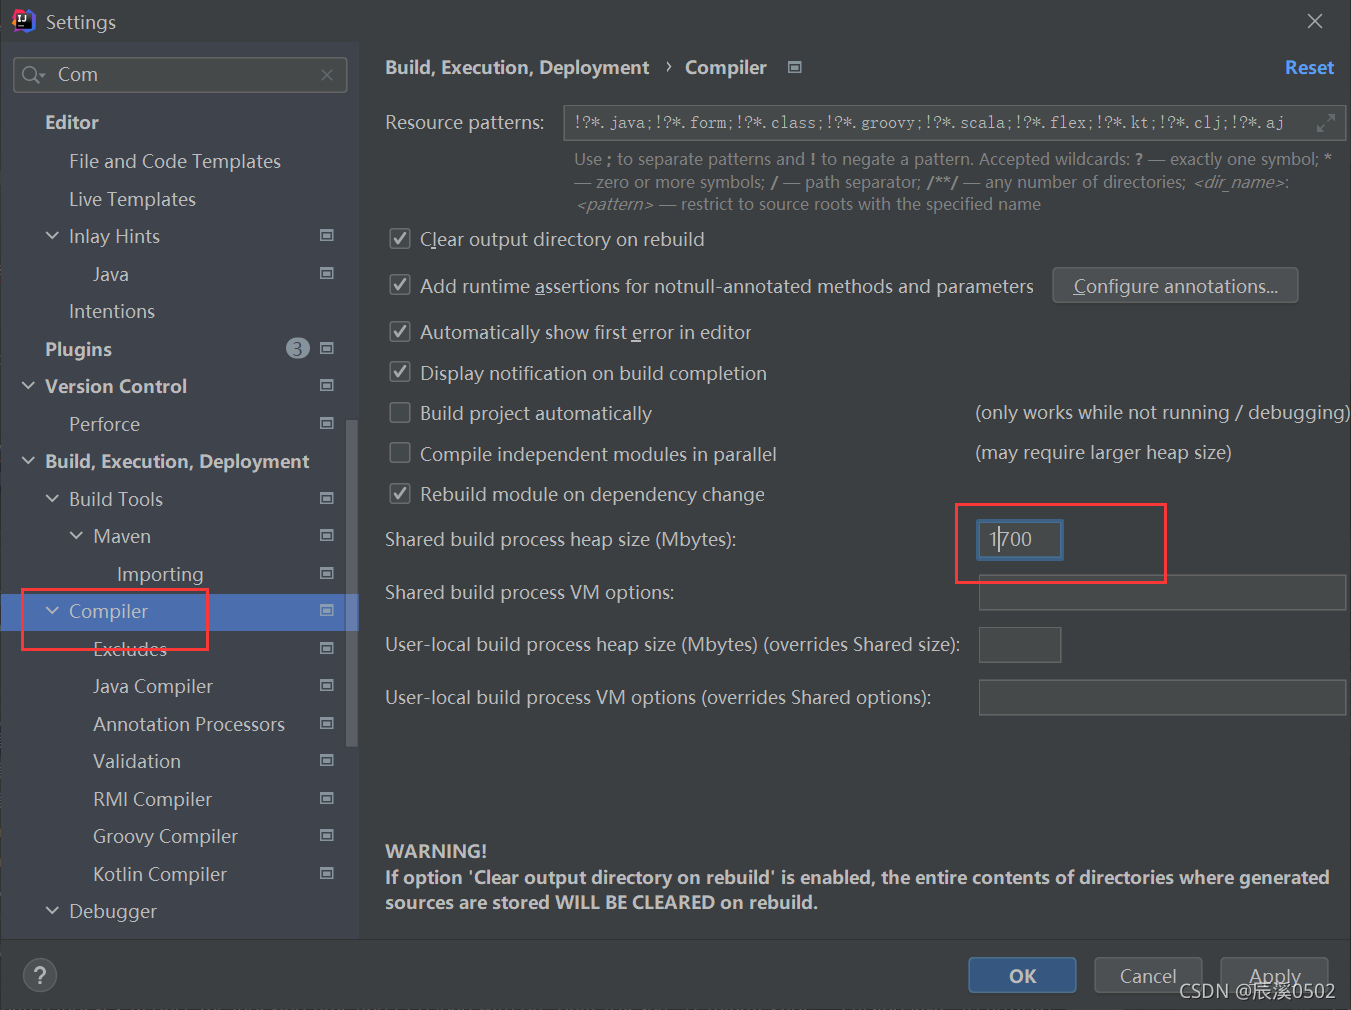Click the Reset link
This screenshot has width=1351, height=1010.
tap(1309, 67)
